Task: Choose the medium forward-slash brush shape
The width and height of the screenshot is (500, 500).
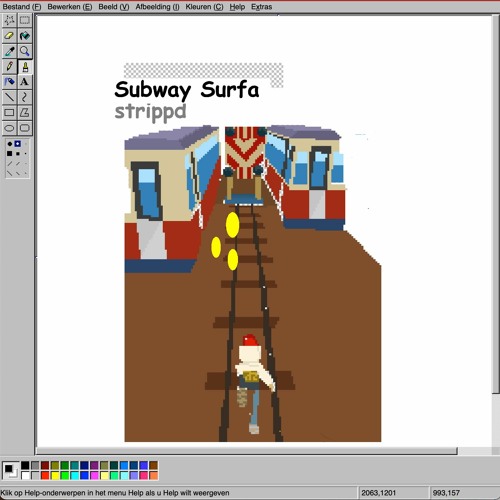Action: 18,163
